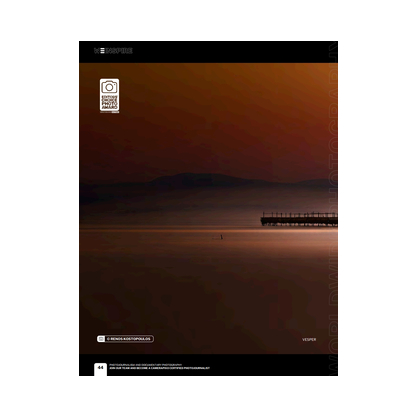
Task: Click the Editors' Choice Photo Award text
Action: tap(109, 102)
